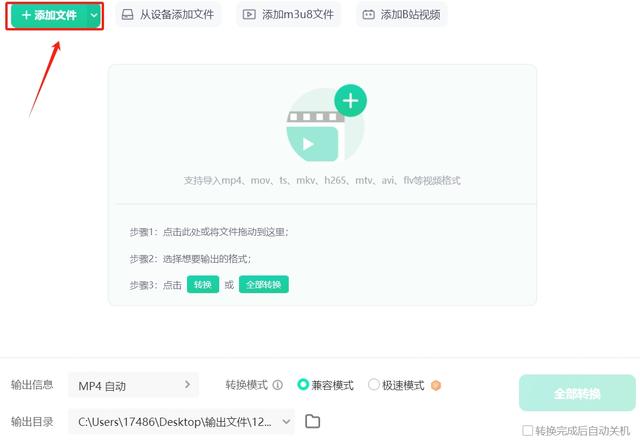Click the info icon beside 转换模式

(x=278, y=385)
